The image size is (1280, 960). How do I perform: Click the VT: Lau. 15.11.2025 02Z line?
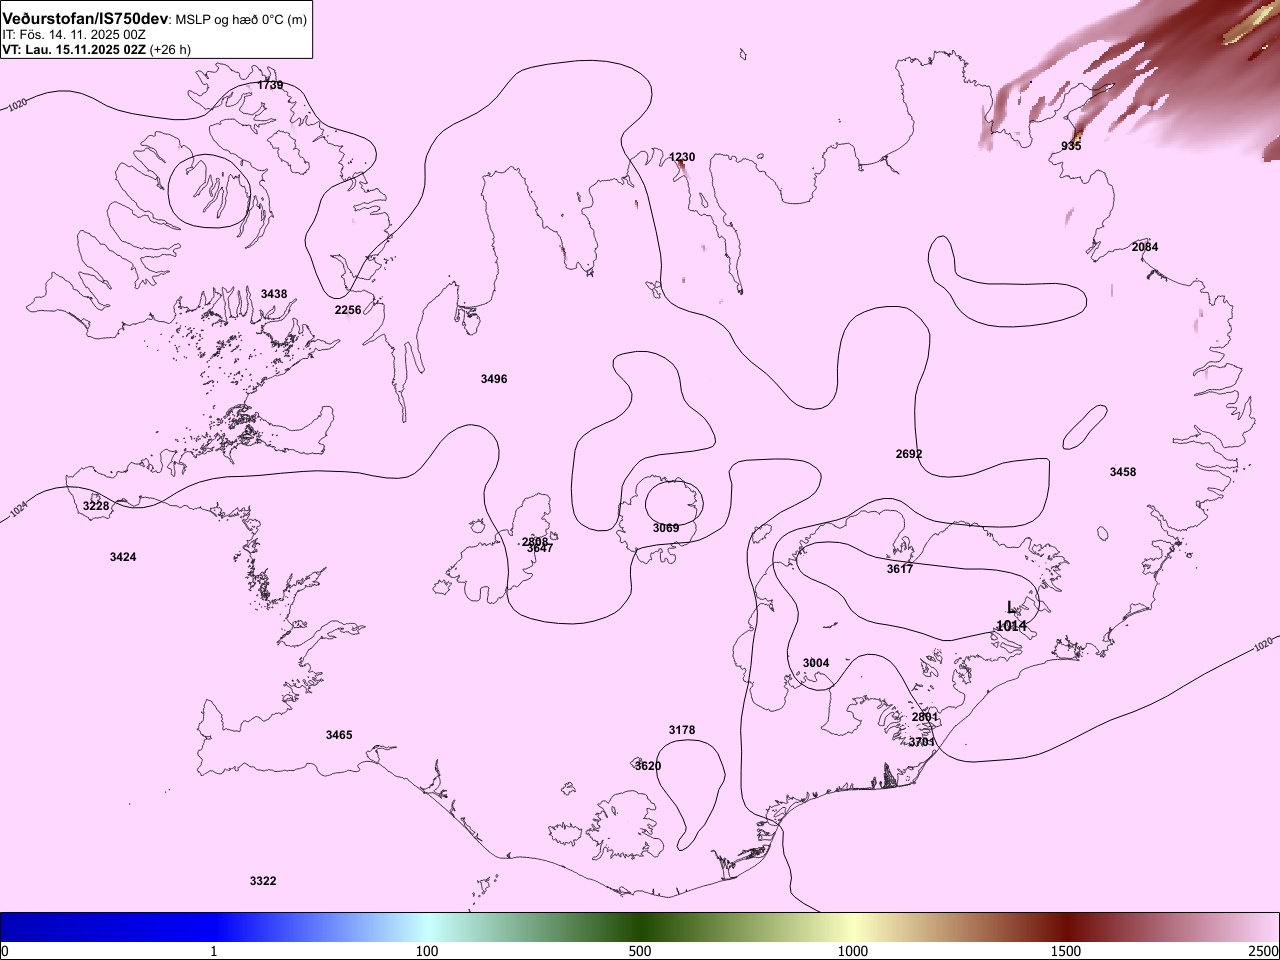pyautogui.click(x=73, y=49)
